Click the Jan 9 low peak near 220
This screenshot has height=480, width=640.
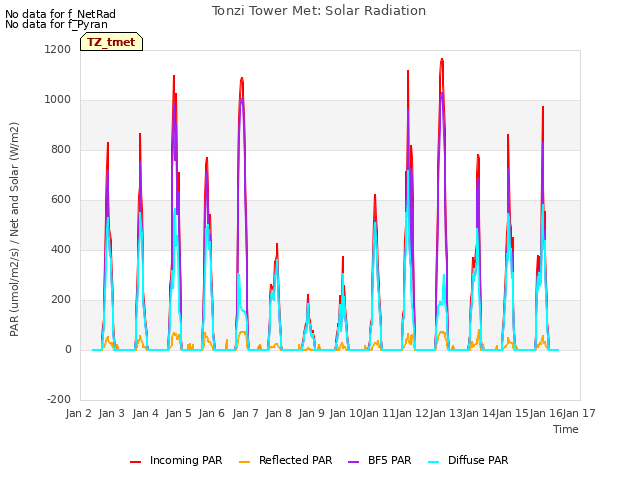(x=308, y=295)
